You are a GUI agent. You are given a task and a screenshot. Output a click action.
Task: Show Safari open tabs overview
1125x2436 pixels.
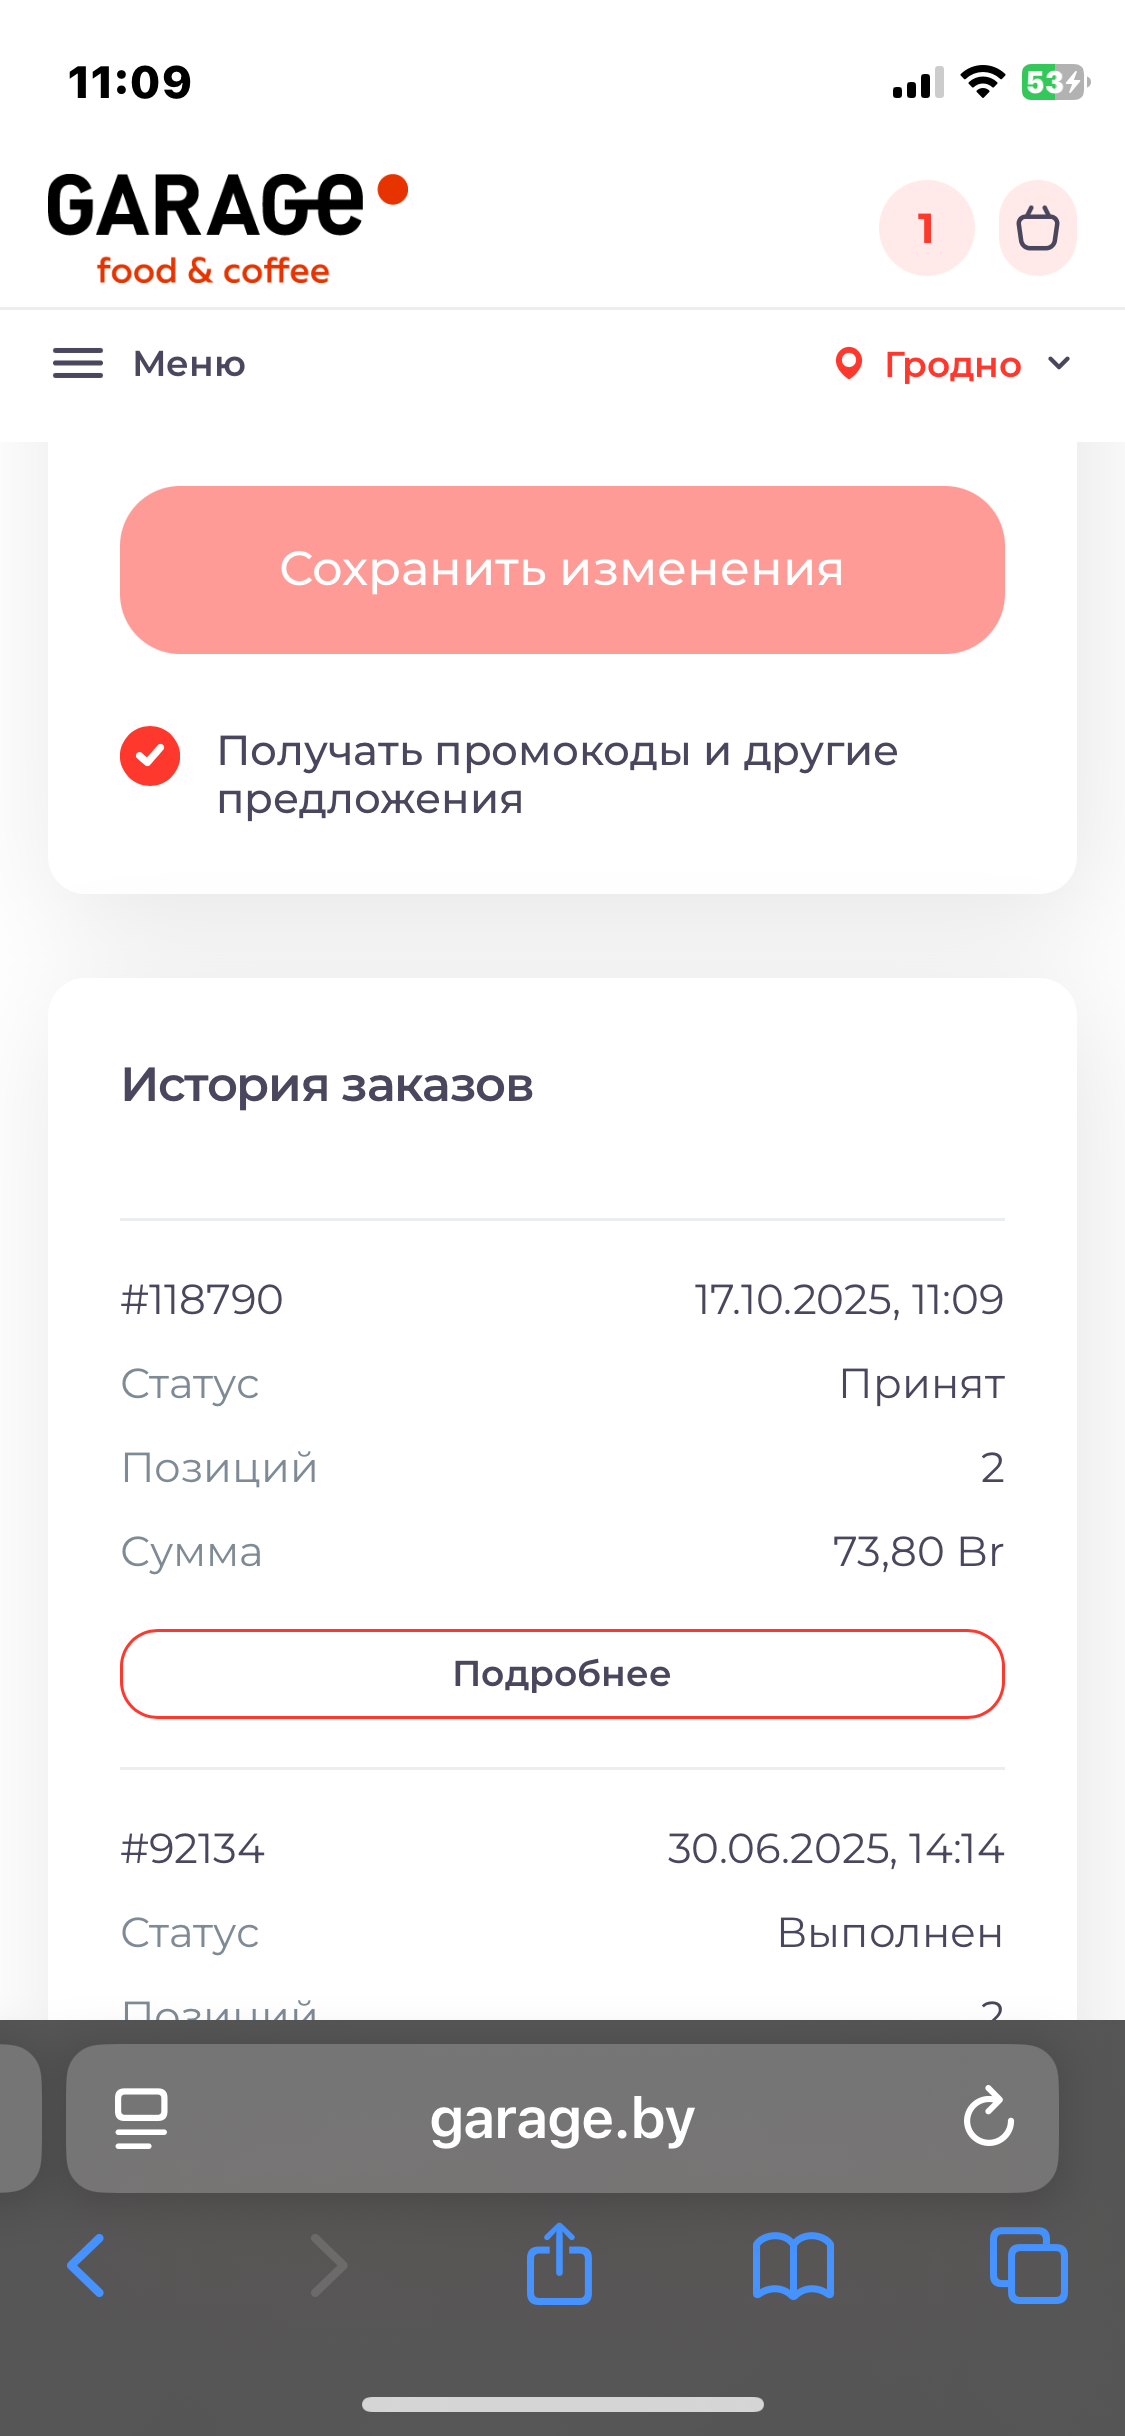[x=1028, y=2266]
